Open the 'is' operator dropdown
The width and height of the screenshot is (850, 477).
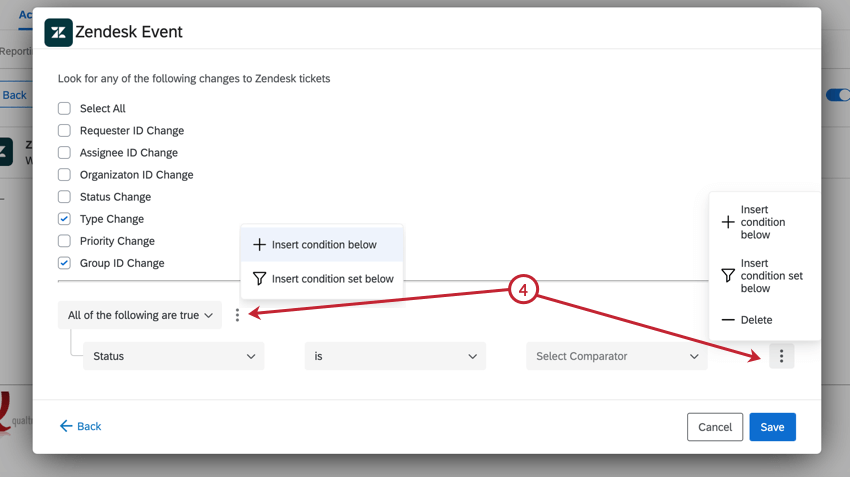click(x=395, y=356)
